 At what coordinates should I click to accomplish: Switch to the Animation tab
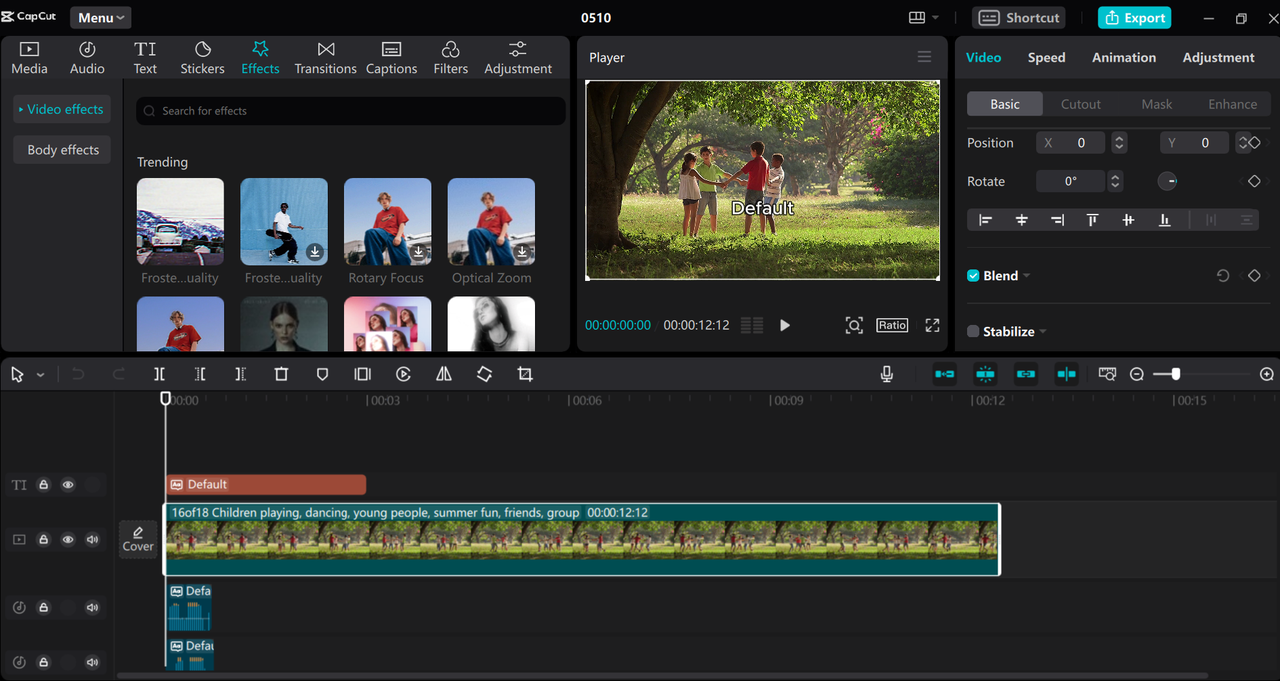pyautogui.click(x=1124, y=57)
